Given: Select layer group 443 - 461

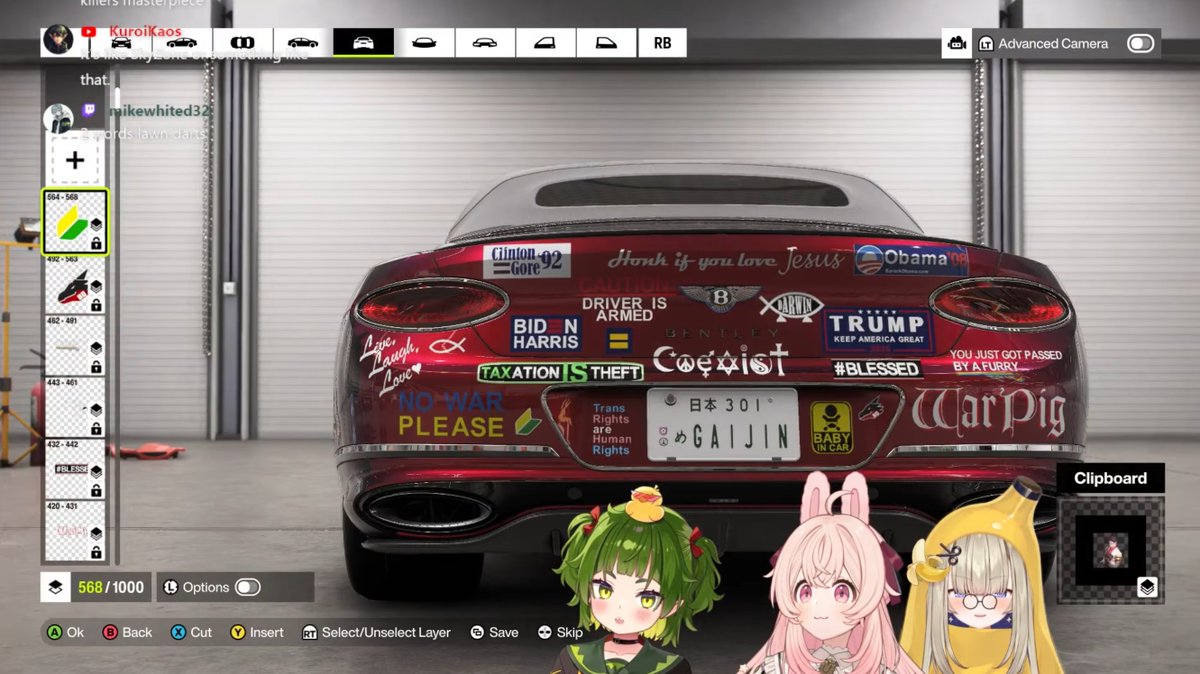Looking at the screenshot, I should click(75, 408).
